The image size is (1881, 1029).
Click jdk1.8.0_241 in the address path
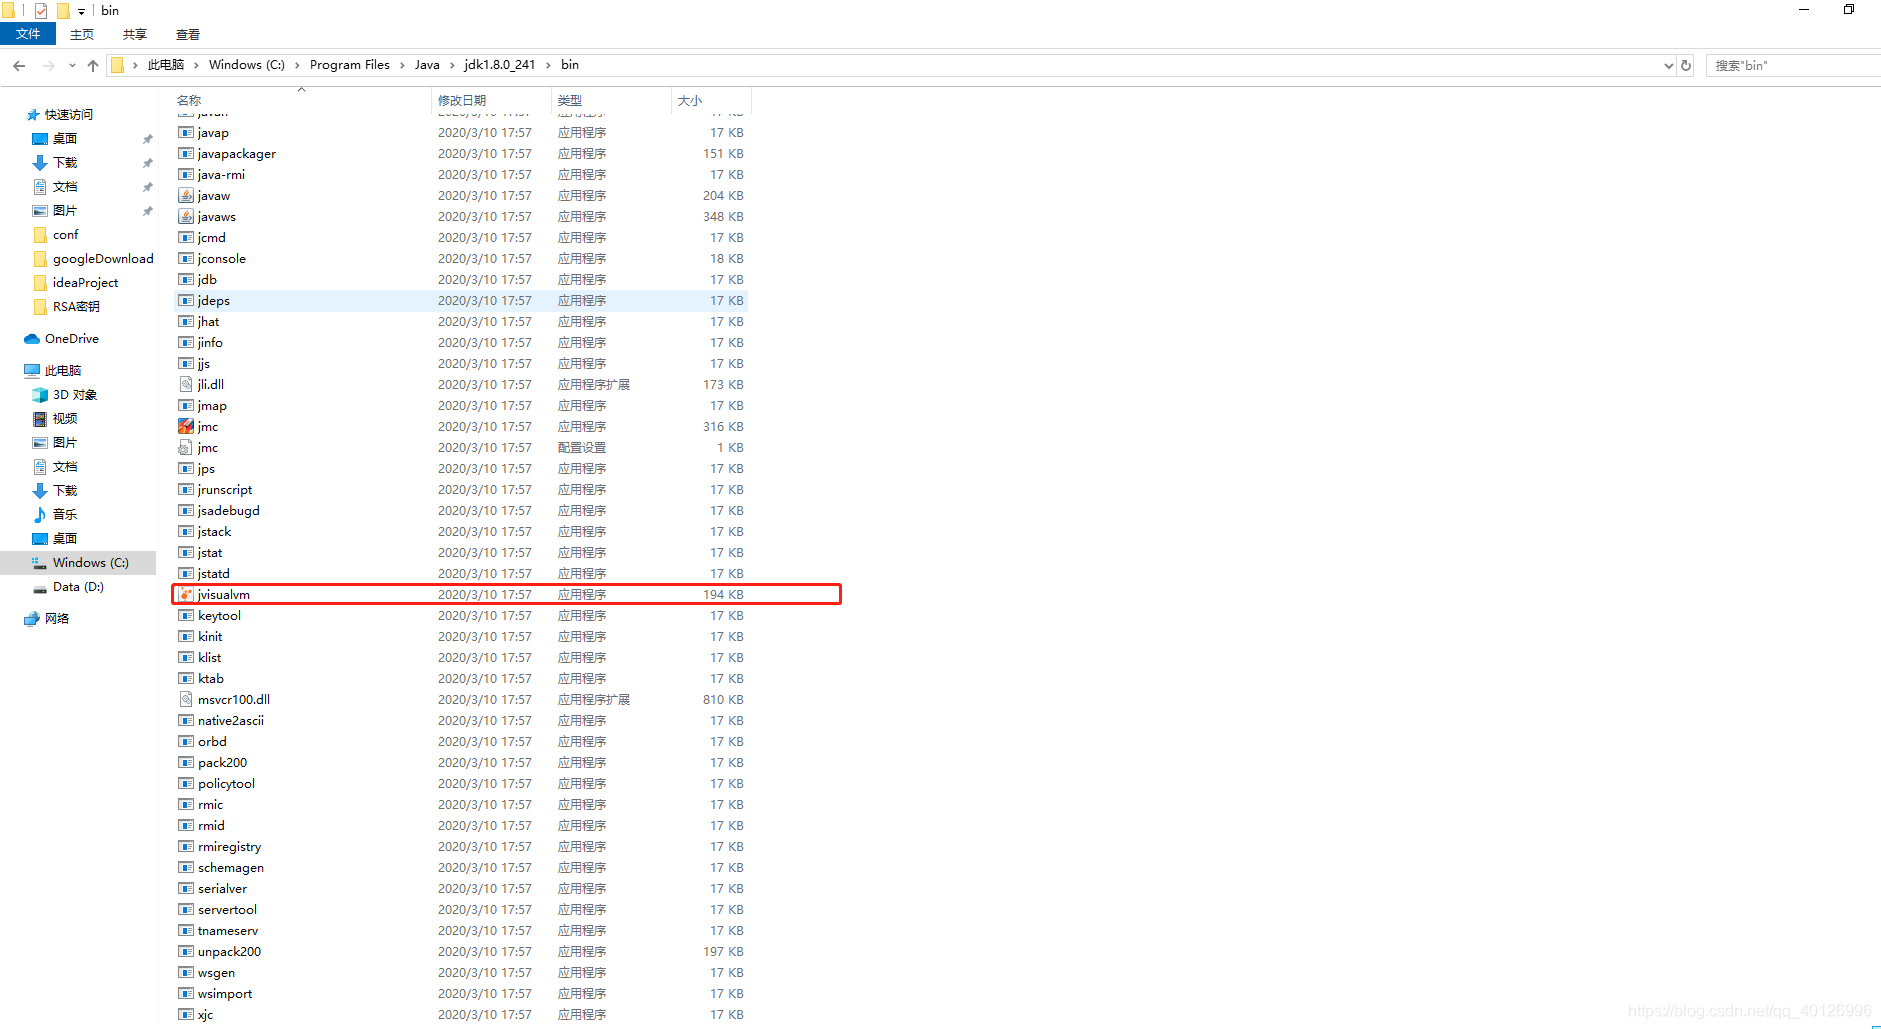(x=500, y=65)
